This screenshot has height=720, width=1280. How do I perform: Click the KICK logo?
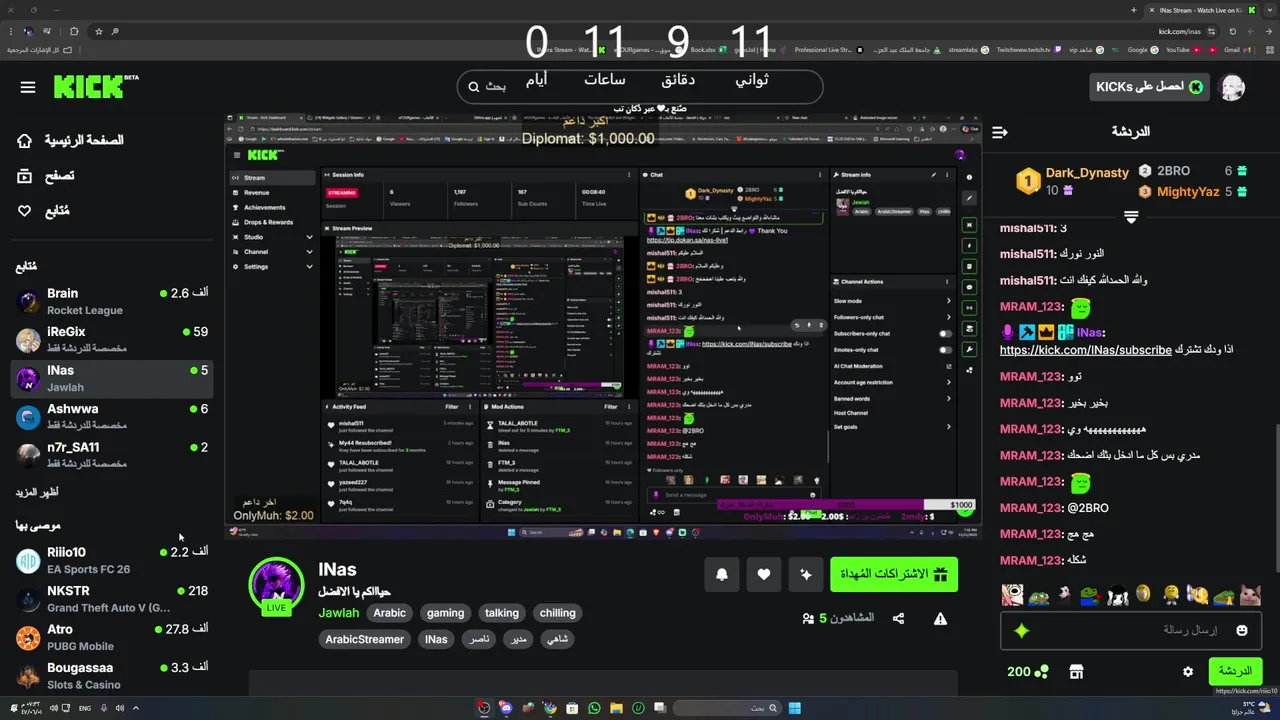point(96,87)
